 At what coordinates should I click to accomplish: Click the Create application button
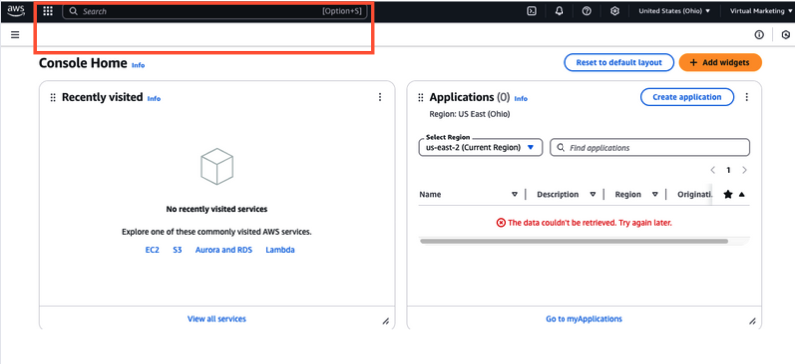click(687, 97)
